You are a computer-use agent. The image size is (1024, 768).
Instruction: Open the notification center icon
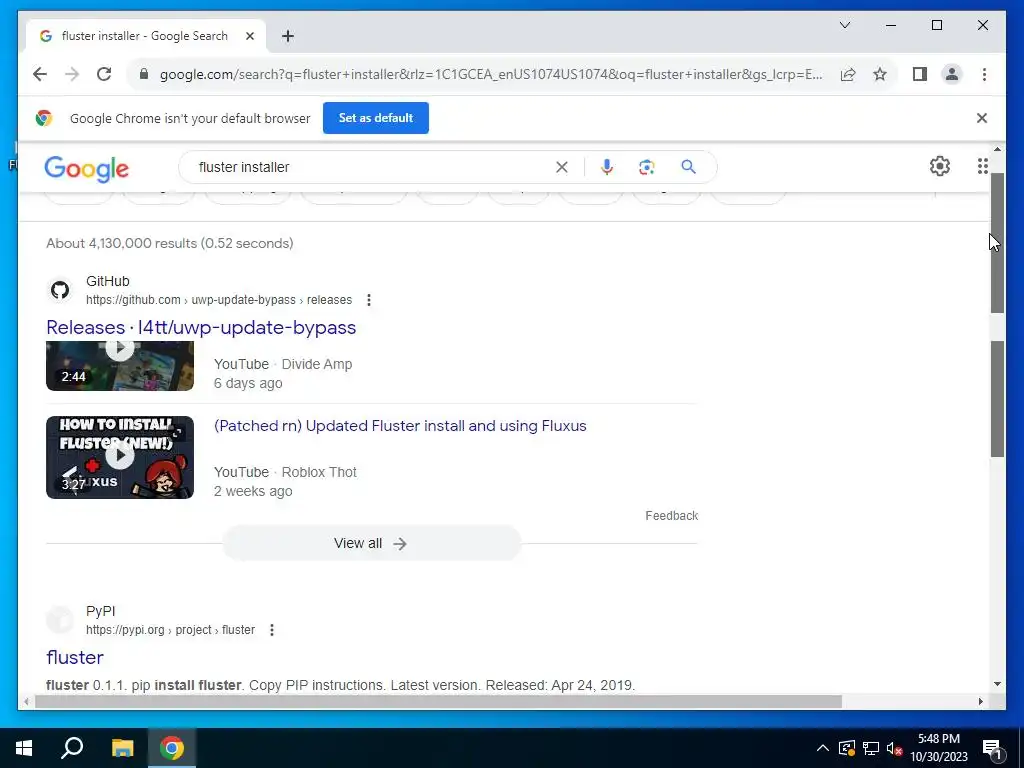(993, 749)
